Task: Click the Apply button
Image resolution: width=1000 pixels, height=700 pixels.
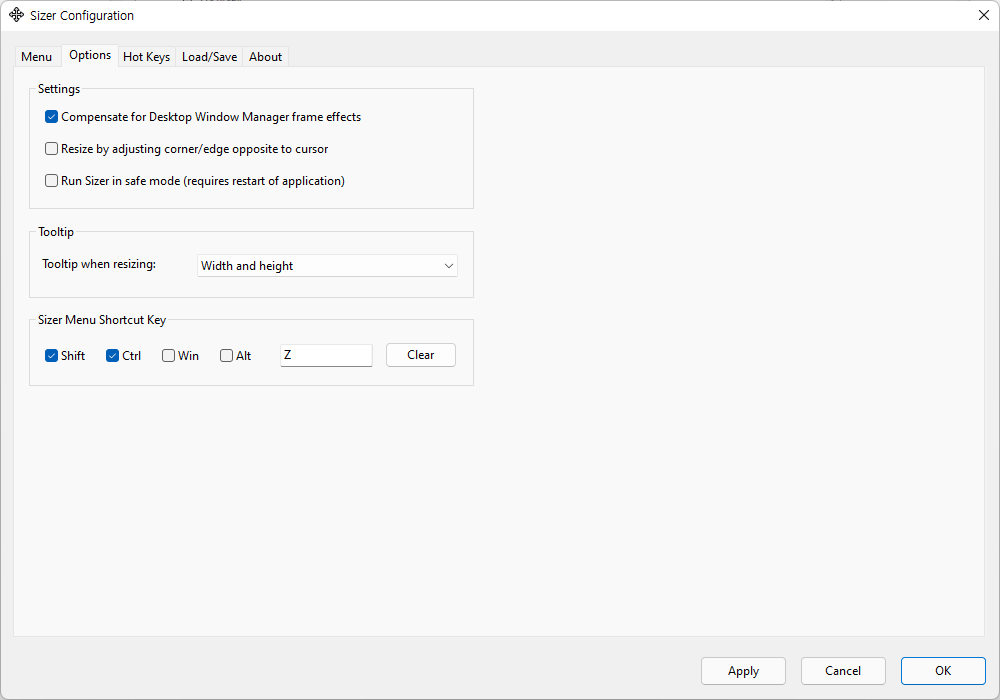Action: (744, 671)
